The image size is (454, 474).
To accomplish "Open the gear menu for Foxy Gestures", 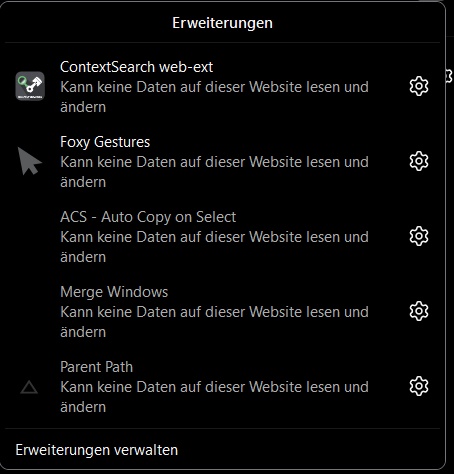I will tap(419, 161).
